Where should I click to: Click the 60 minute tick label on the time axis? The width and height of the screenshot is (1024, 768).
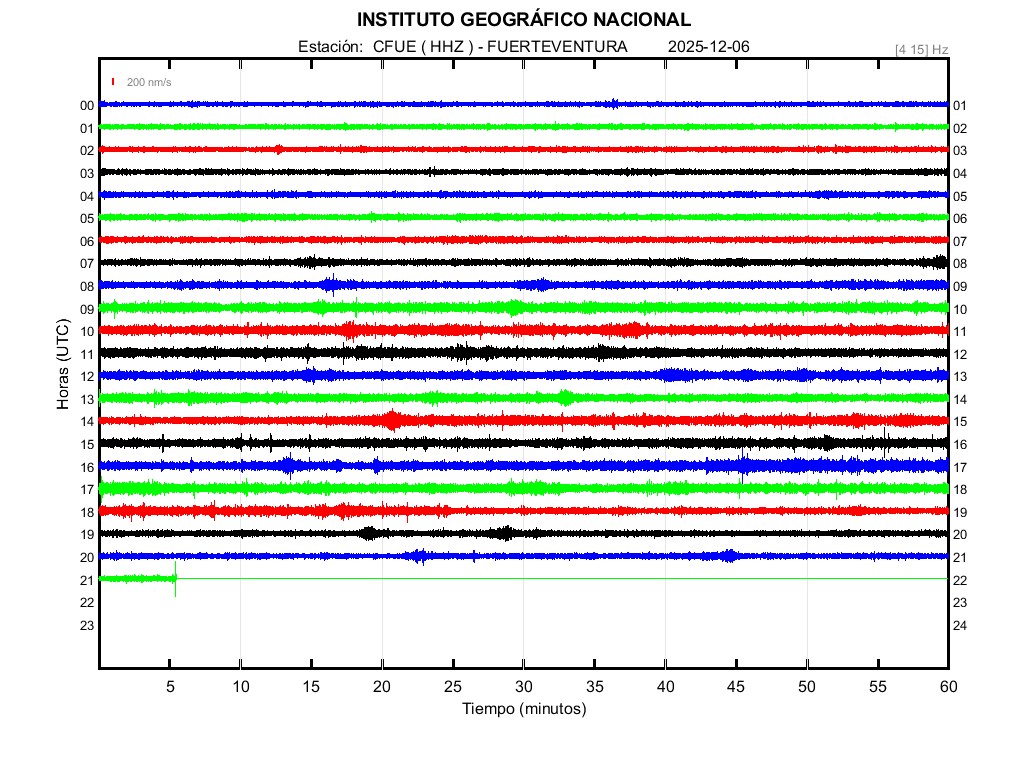(x=947, y=686)
